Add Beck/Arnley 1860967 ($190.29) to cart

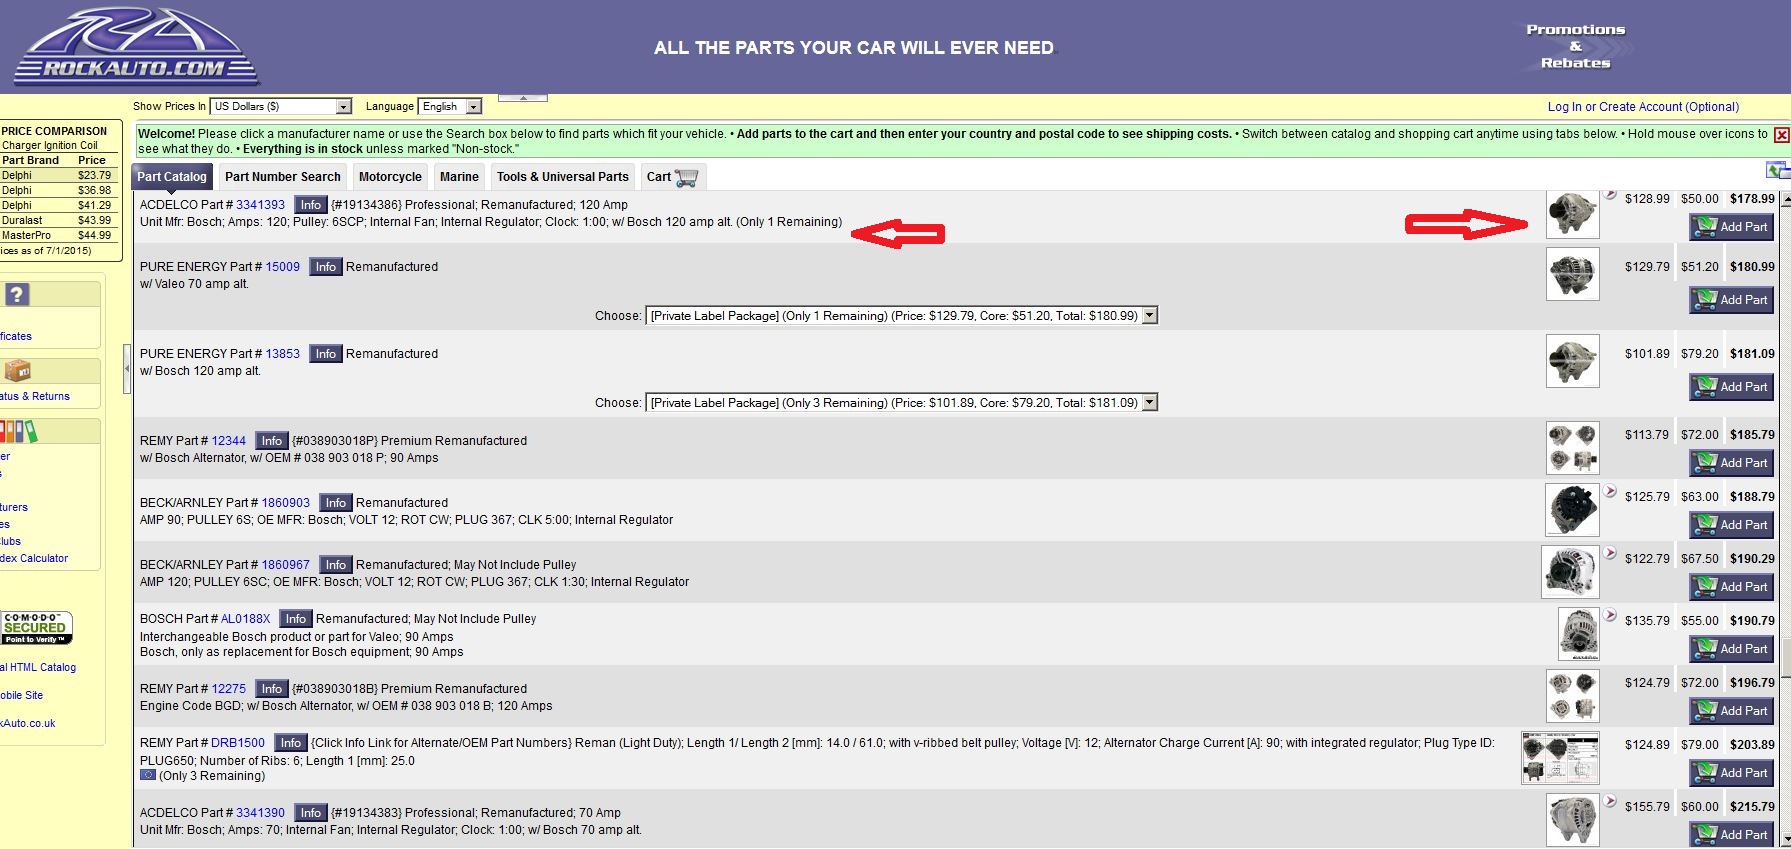coord(1733,586)
